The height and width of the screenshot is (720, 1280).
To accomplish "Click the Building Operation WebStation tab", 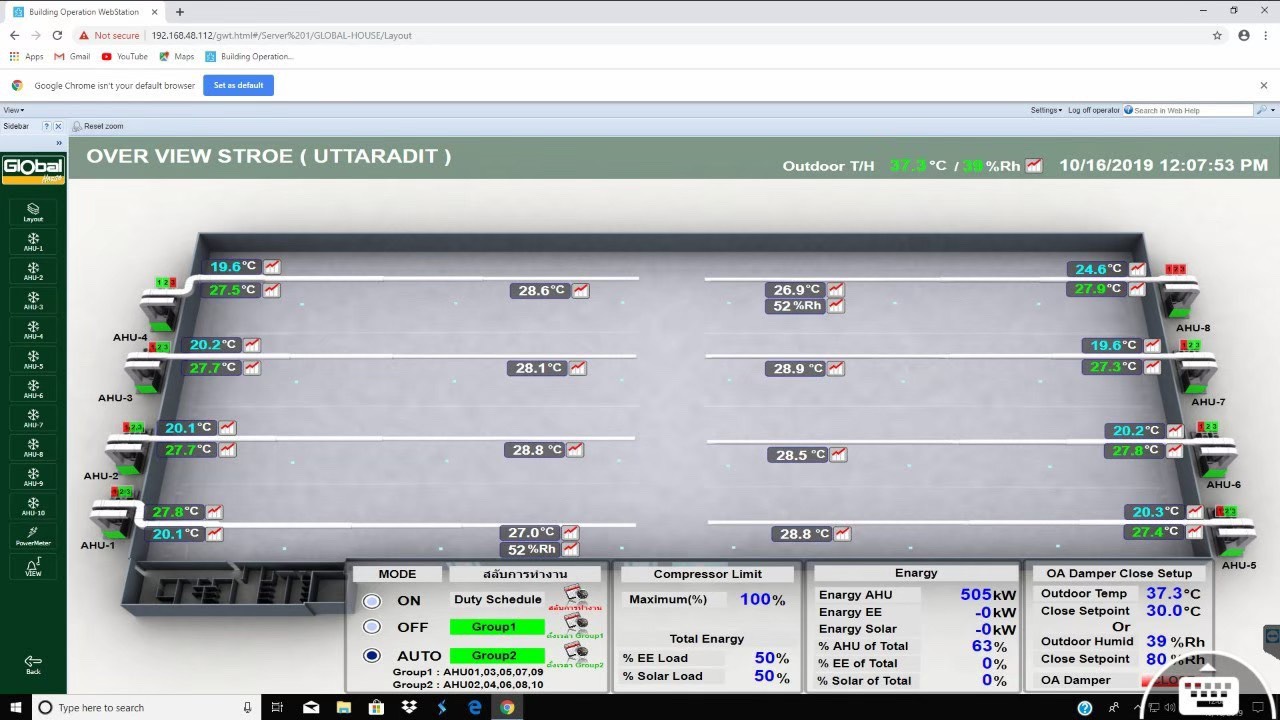I will [x=86, y=12].
